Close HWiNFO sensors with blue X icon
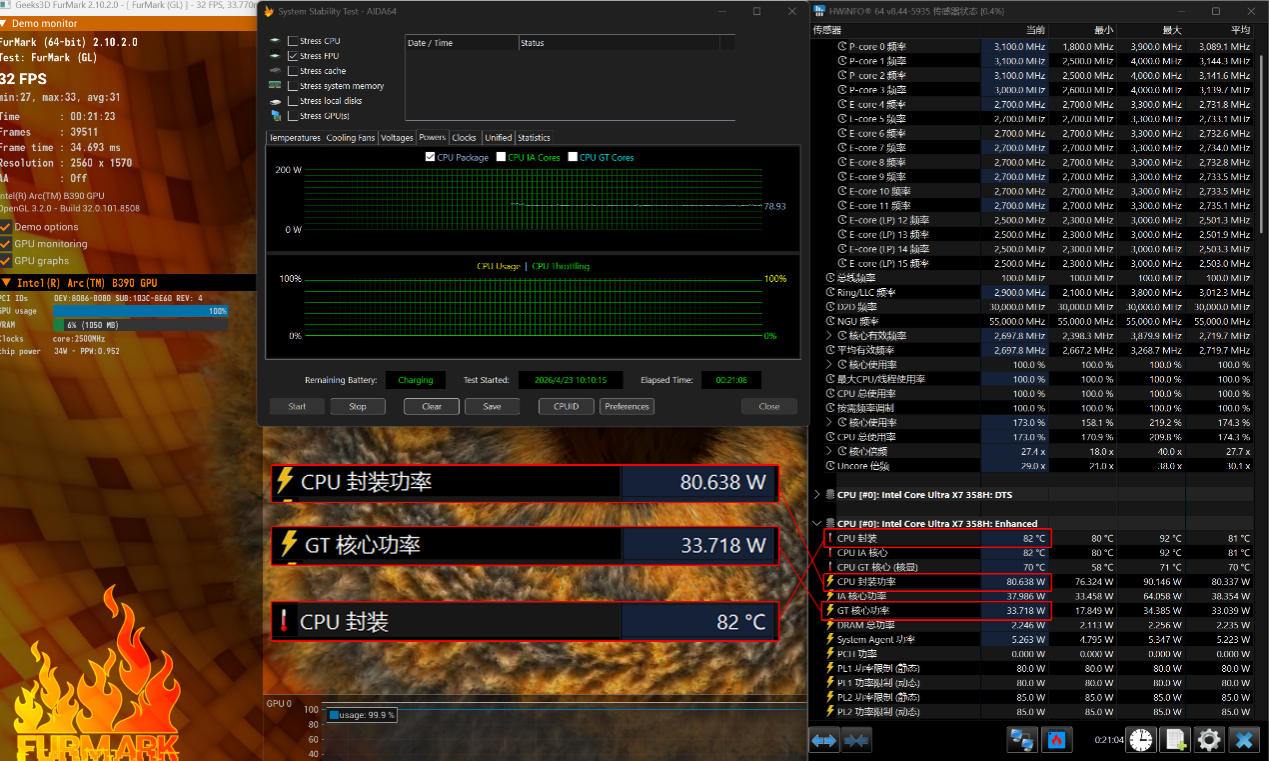 point(1244,740)
